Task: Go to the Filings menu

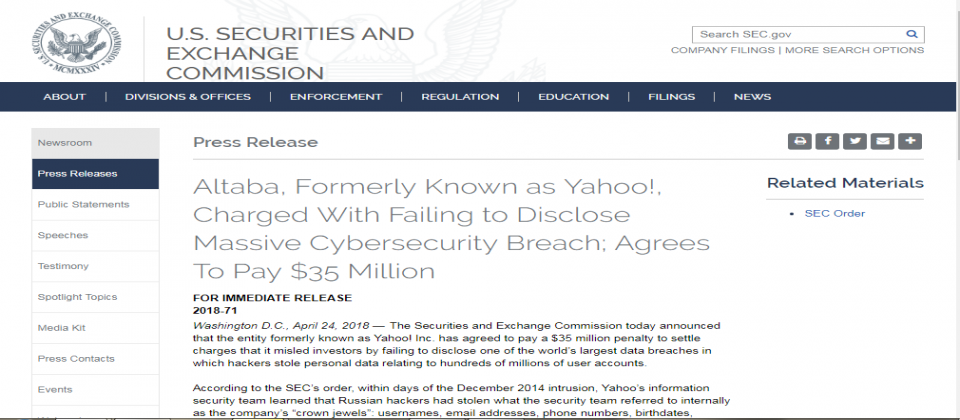Action: pyautogui.click(x=671, y=97)
